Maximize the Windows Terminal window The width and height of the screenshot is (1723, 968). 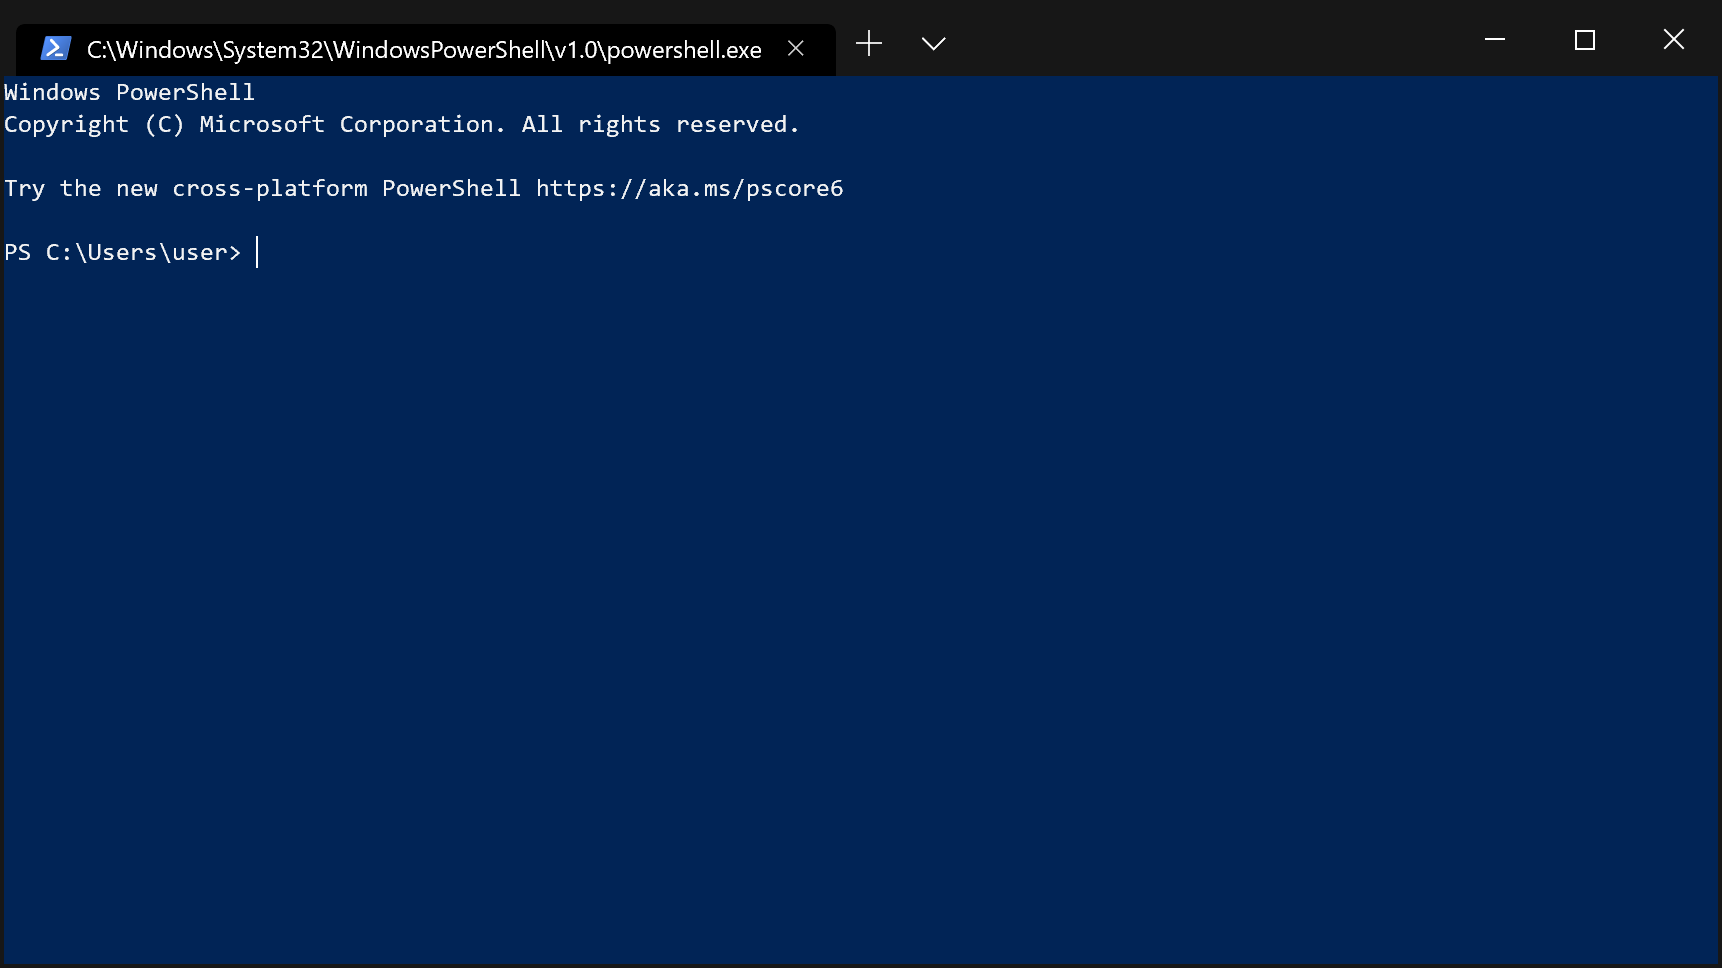point(1585,40)
